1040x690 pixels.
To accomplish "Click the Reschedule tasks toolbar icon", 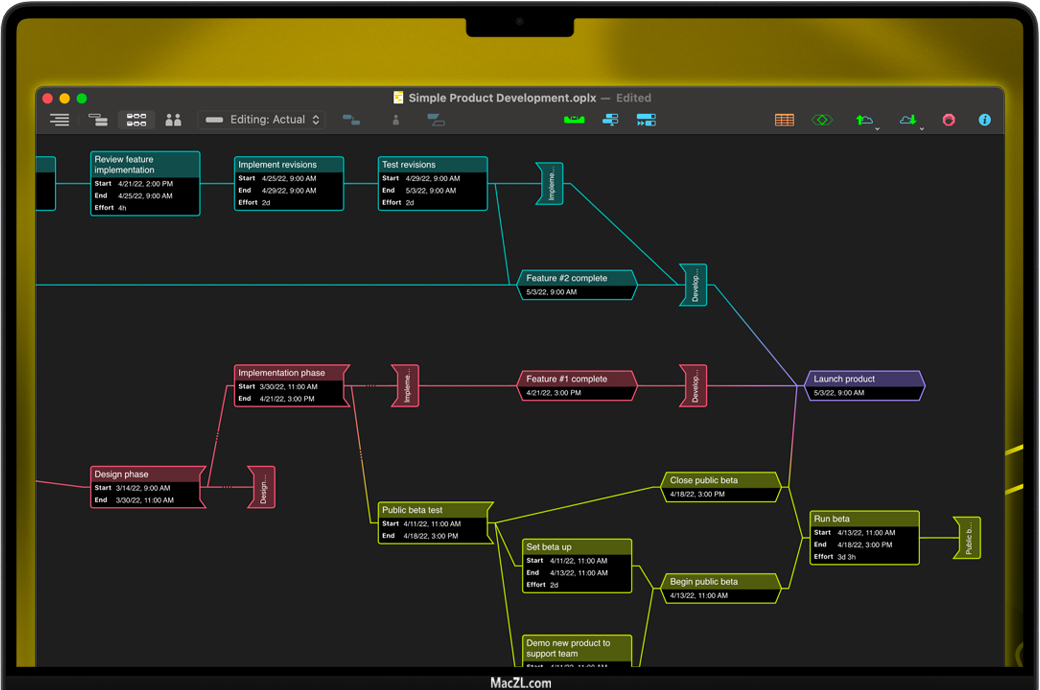I will pos(610,120).
